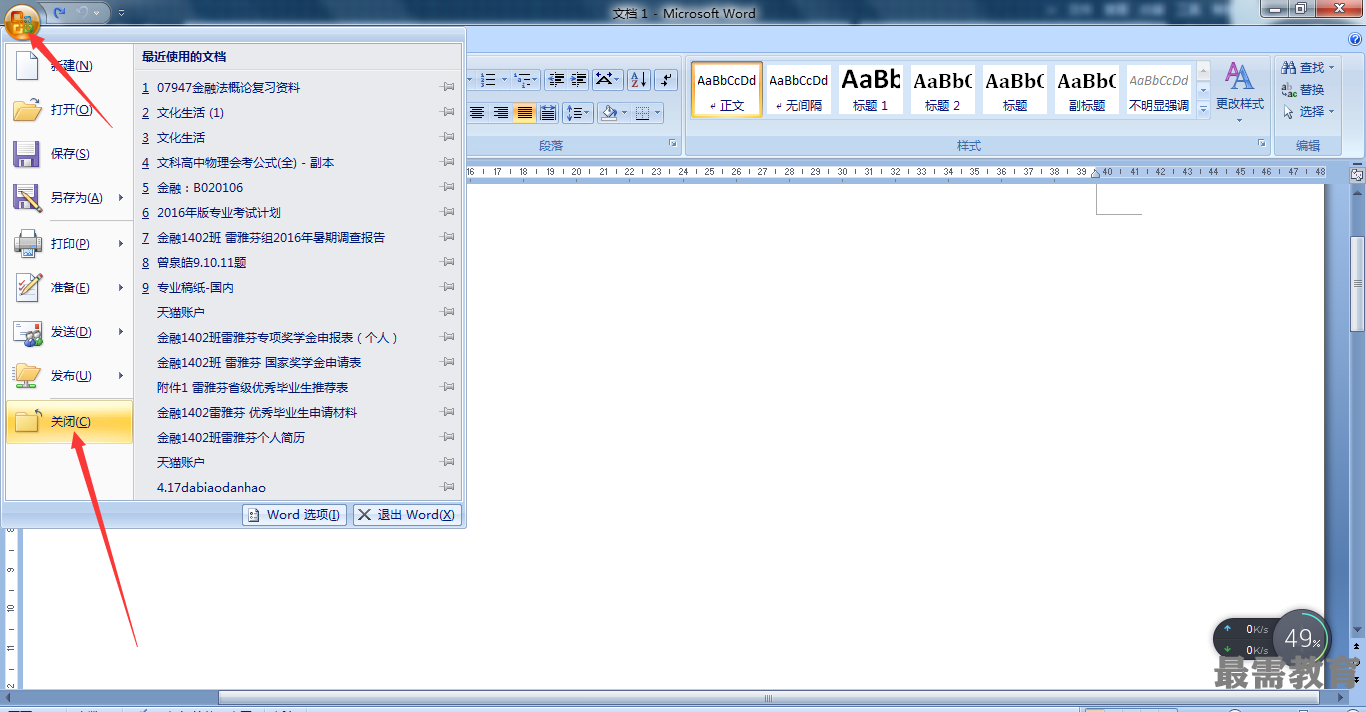Expand the 另存为 submenu arrow
The width and height of the screenshot is (1366, 712).
121,198
